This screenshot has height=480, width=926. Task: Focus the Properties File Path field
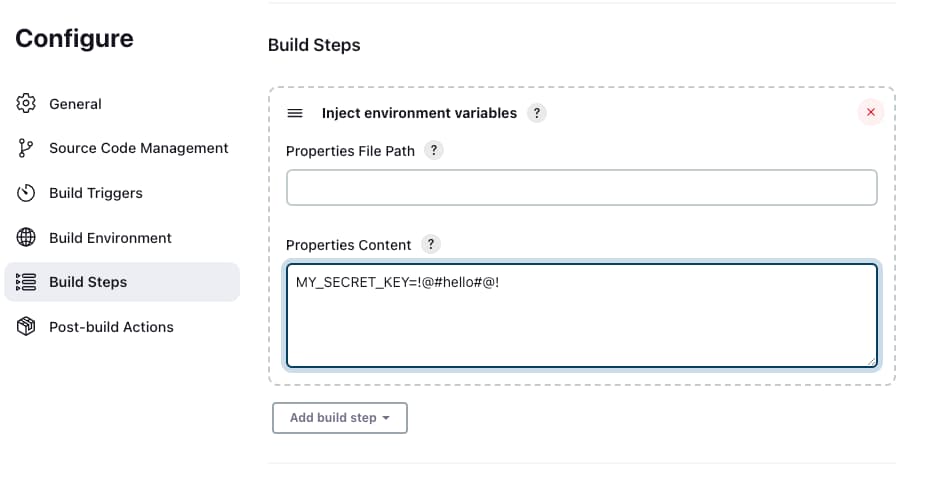click(582, 188)
